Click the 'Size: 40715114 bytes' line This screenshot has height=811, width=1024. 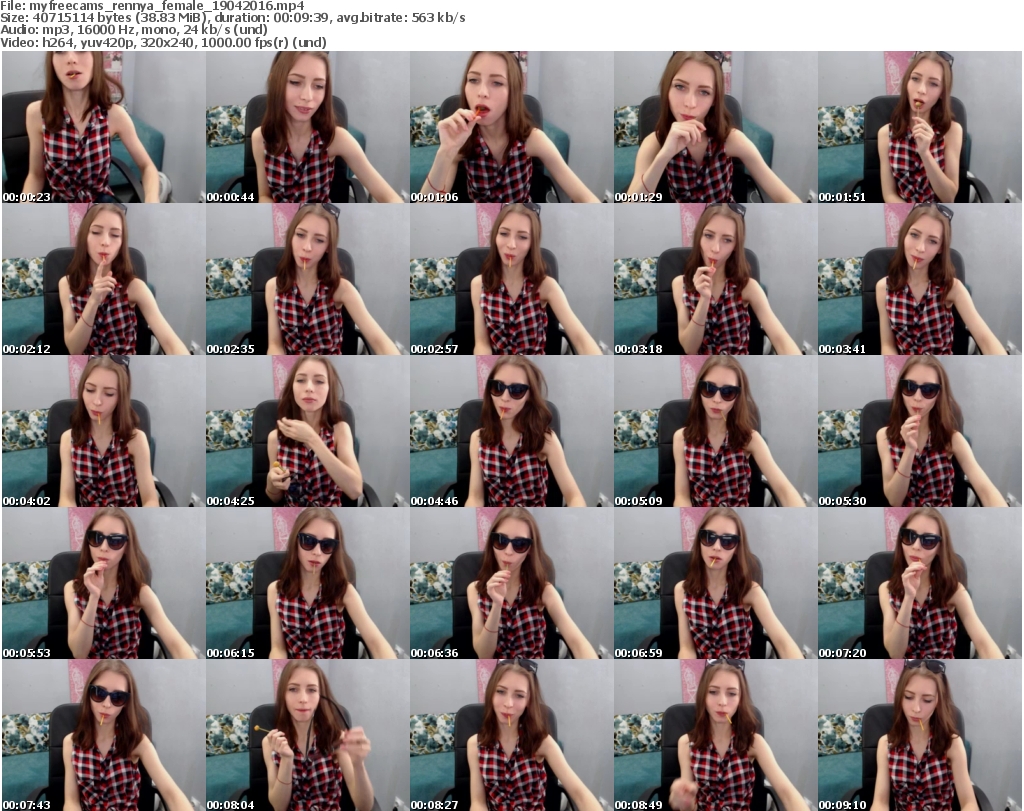(232, 18)
